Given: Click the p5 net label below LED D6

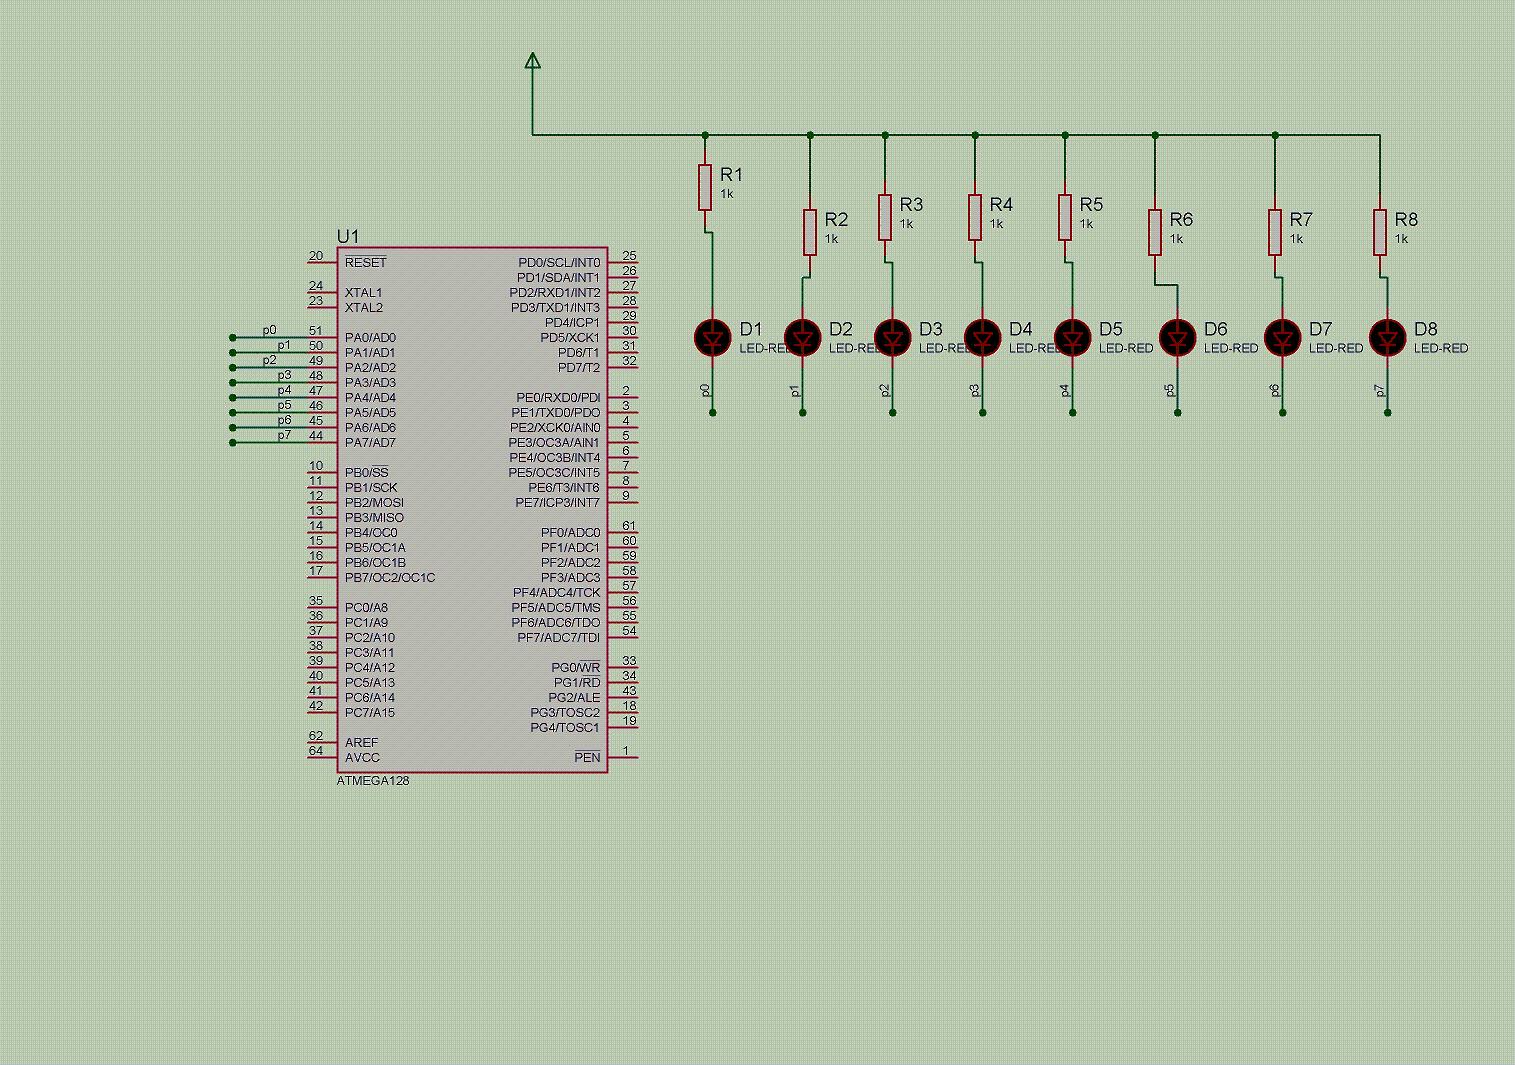Looking at the screenshot, I should (x=1170, y=390).
